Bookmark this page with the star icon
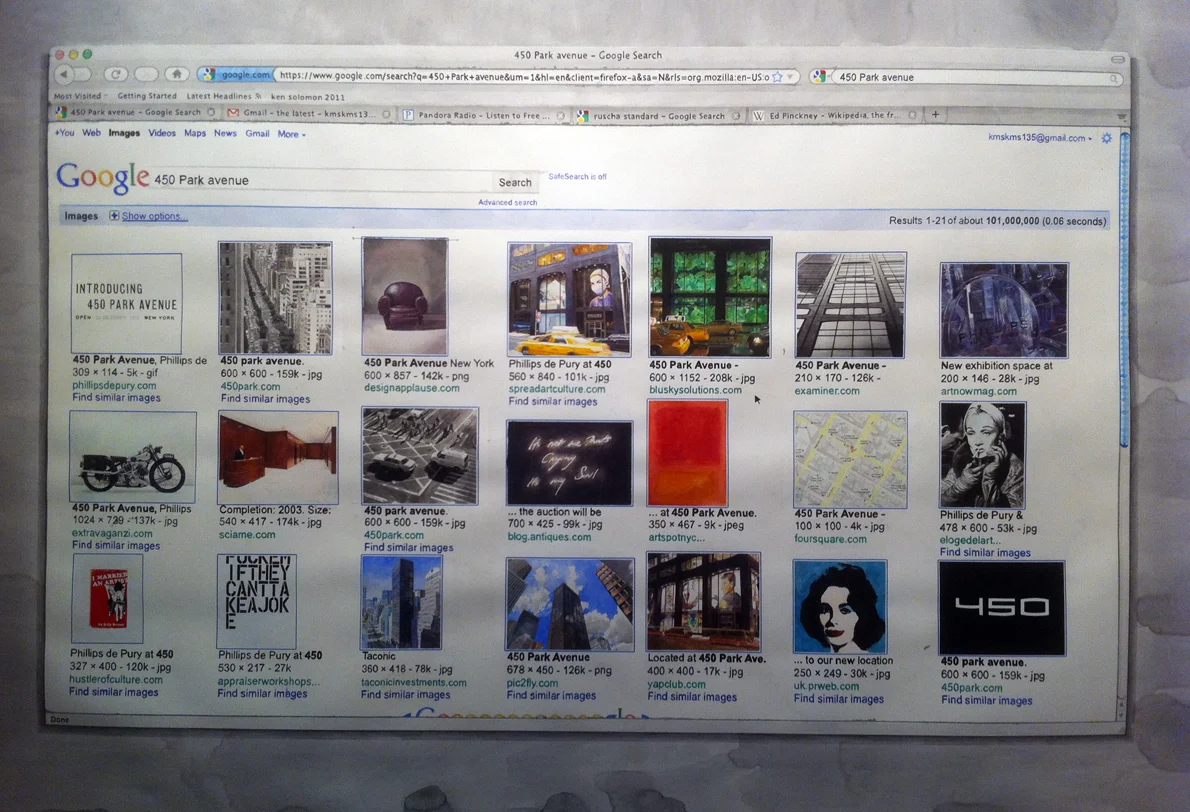Screen dimensions: 1190x812 (x=777, y=77)
